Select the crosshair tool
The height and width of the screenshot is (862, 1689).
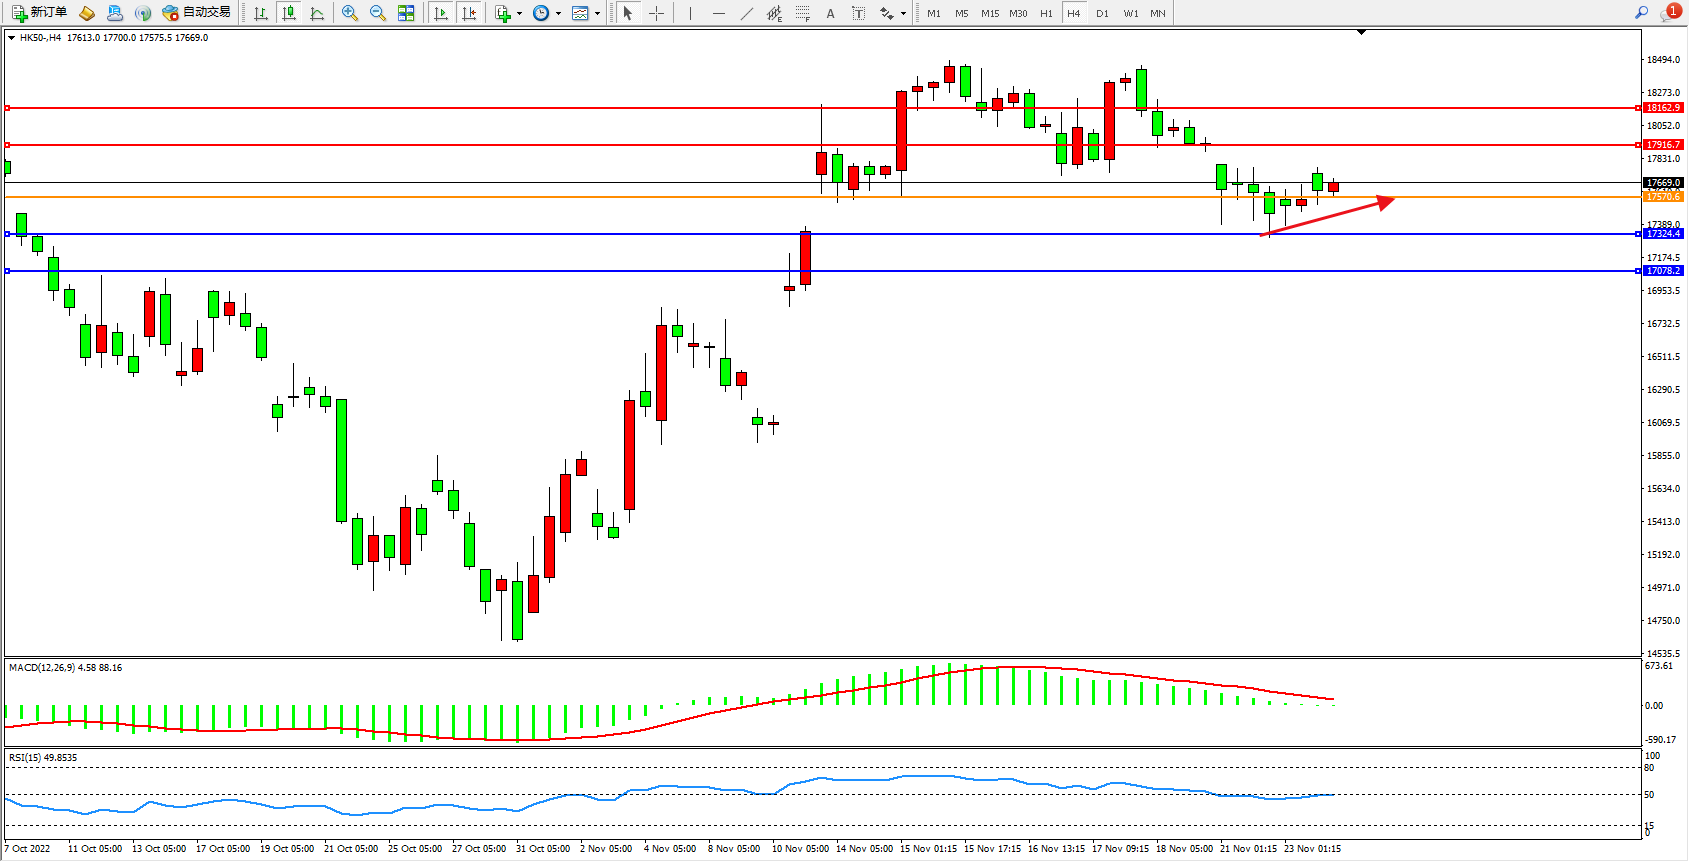[x=656, y=13]
